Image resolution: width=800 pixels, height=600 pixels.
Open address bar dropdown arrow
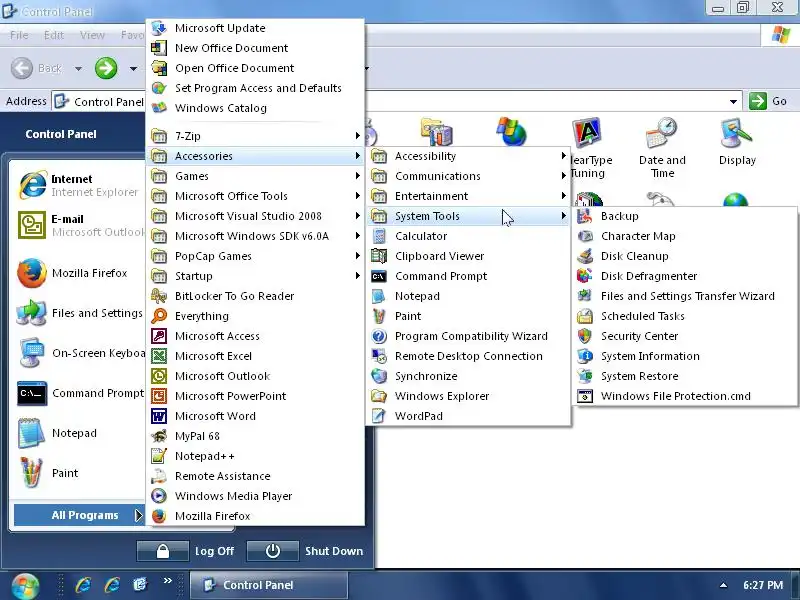[x=733, y=102]
